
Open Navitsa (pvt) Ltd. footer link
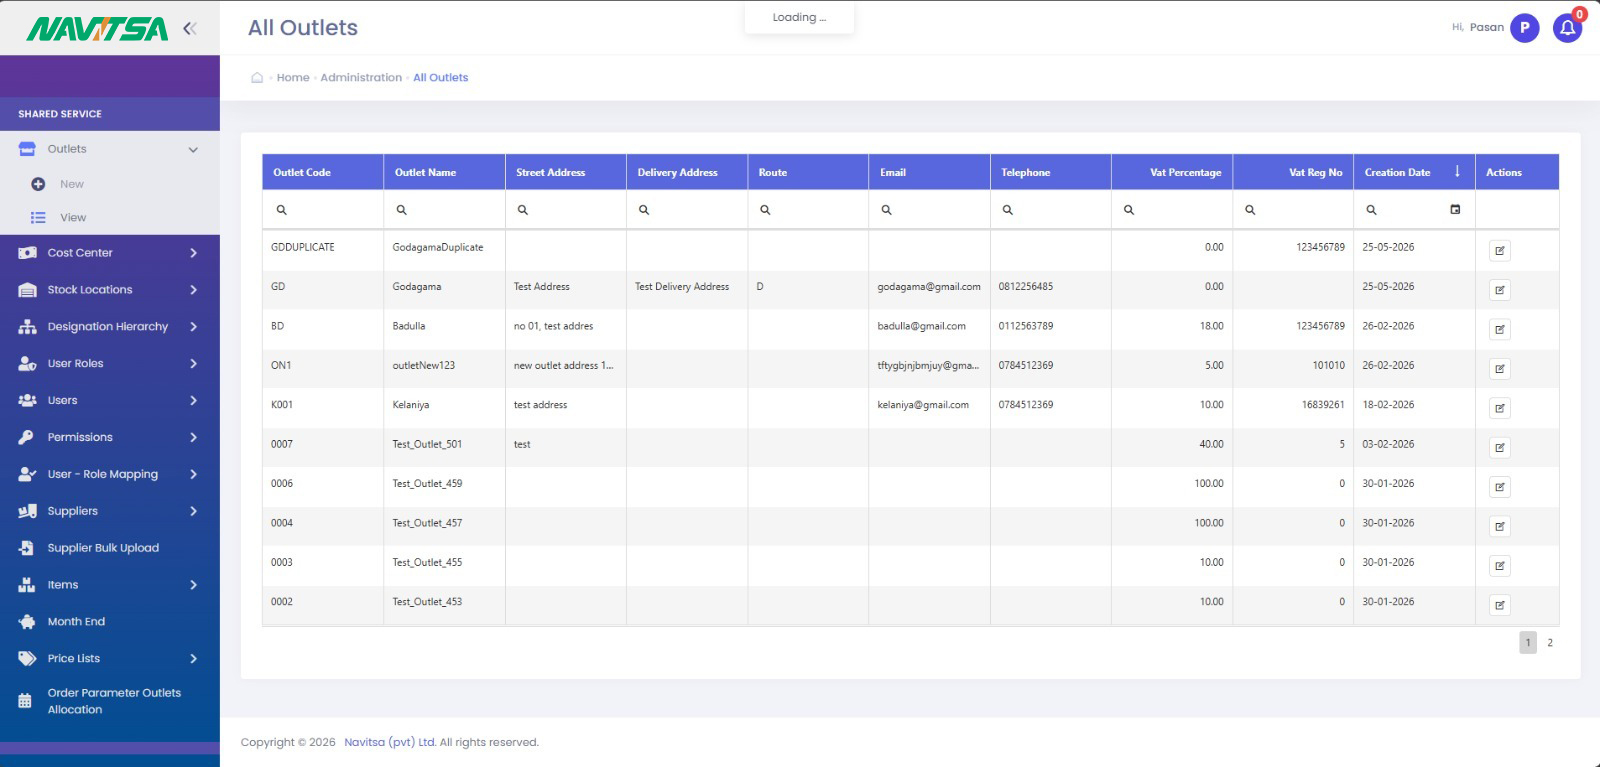(x=390, y=742)
